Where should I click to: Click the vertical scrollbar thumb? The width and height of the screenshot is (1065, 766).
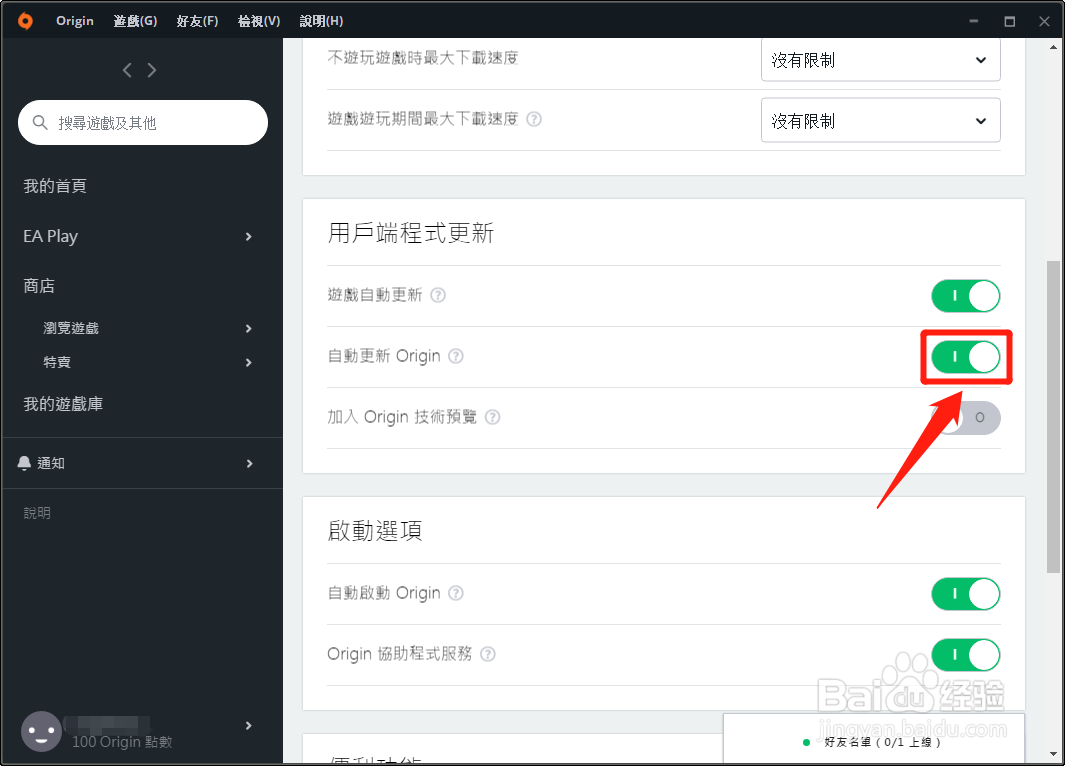[x=1053, y=417]
